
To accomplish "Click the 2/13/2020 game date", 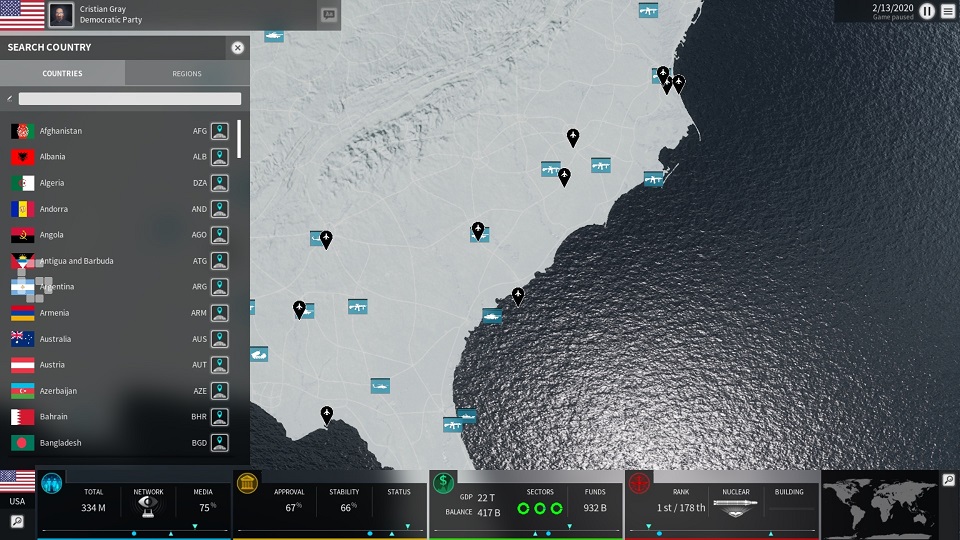I will 893,8.
